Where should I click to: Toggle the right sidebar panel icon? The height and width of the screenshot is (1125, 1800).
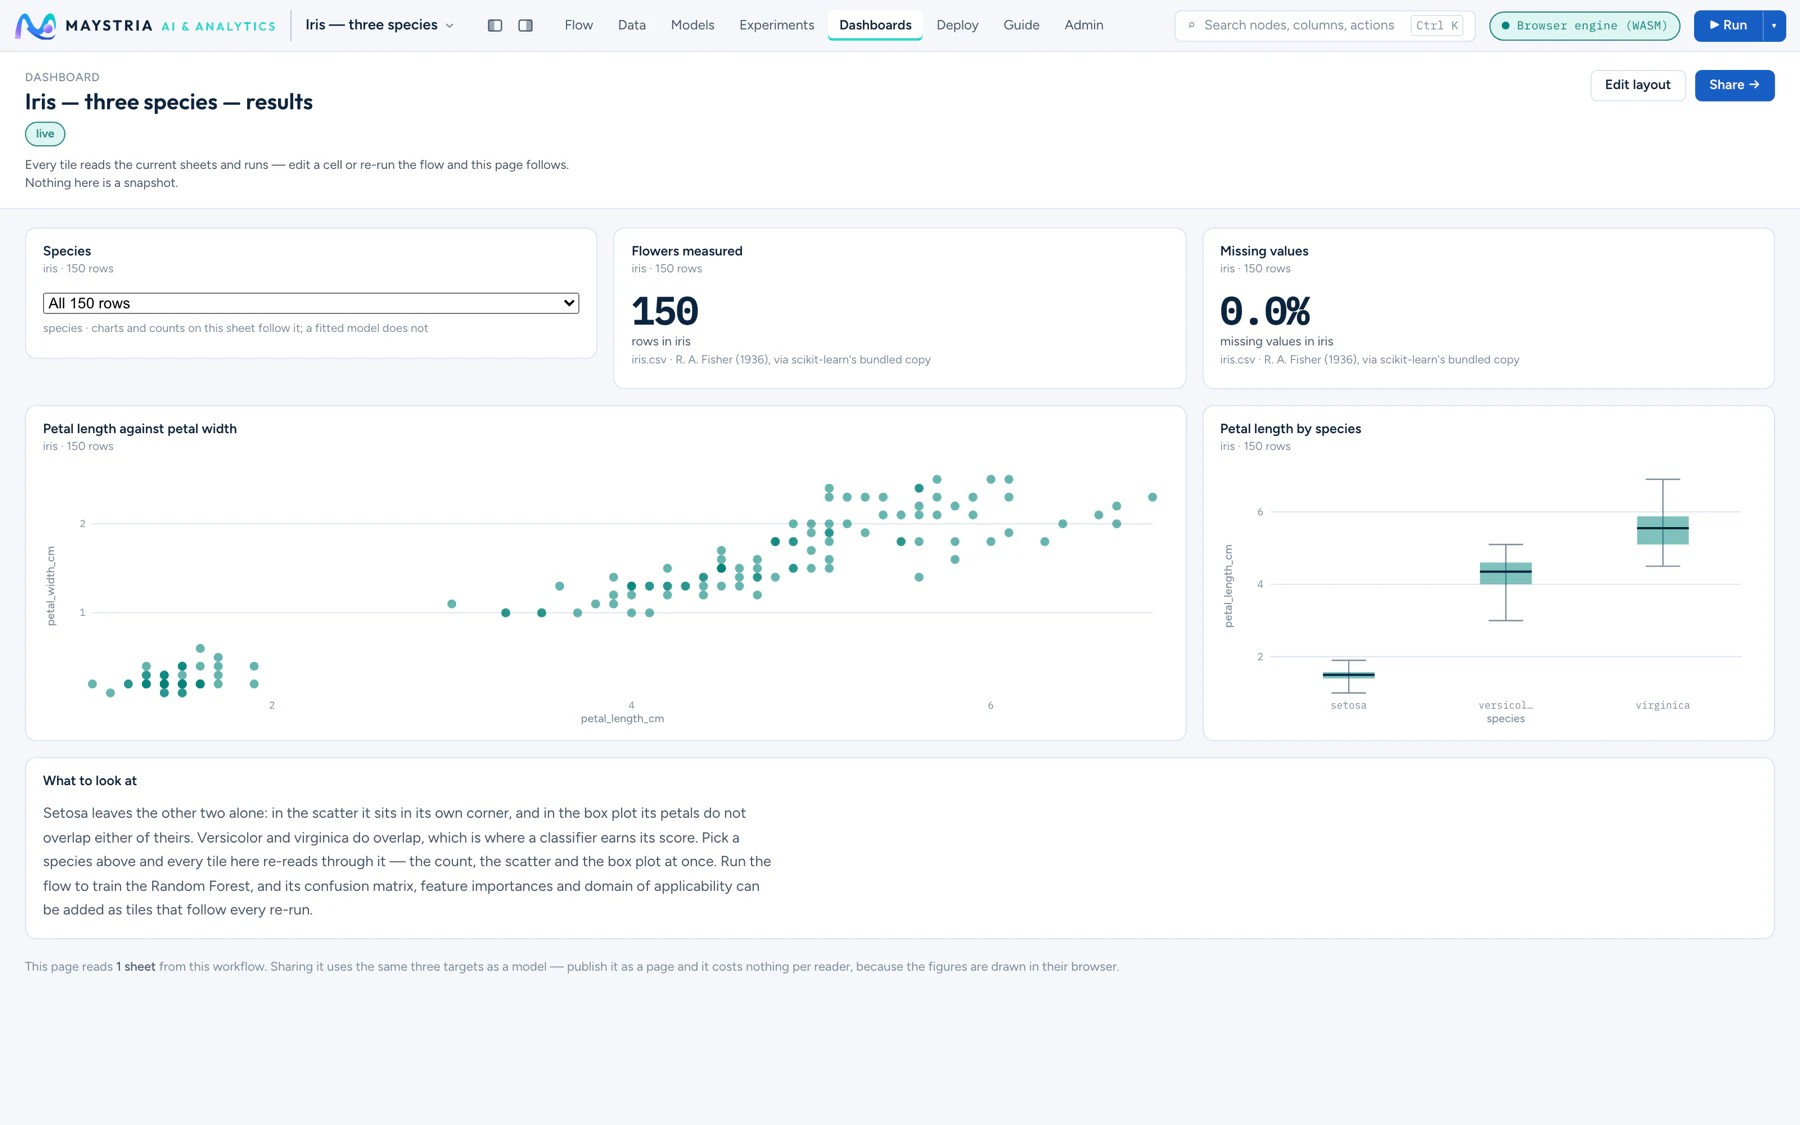click(525, 25)
